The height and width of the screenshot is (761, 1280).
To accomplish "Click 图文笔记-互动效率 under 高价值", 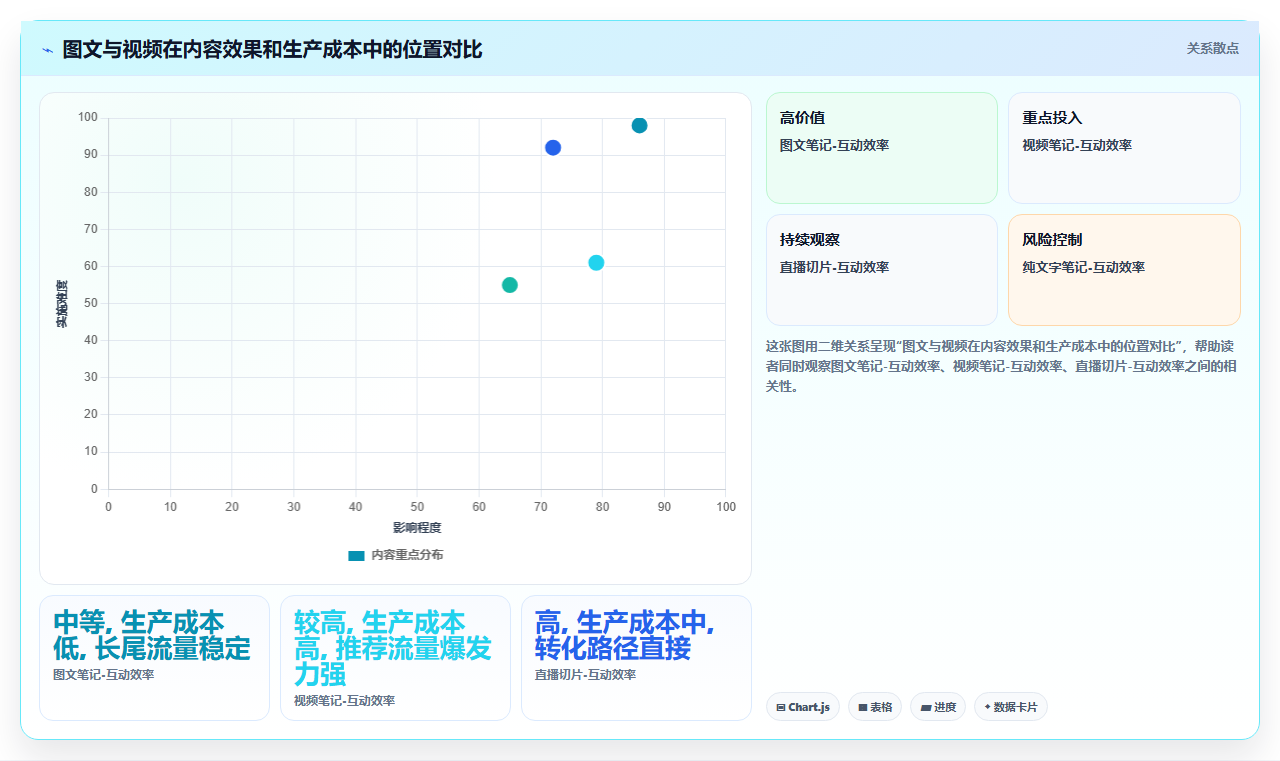I will tap(834, 146).
